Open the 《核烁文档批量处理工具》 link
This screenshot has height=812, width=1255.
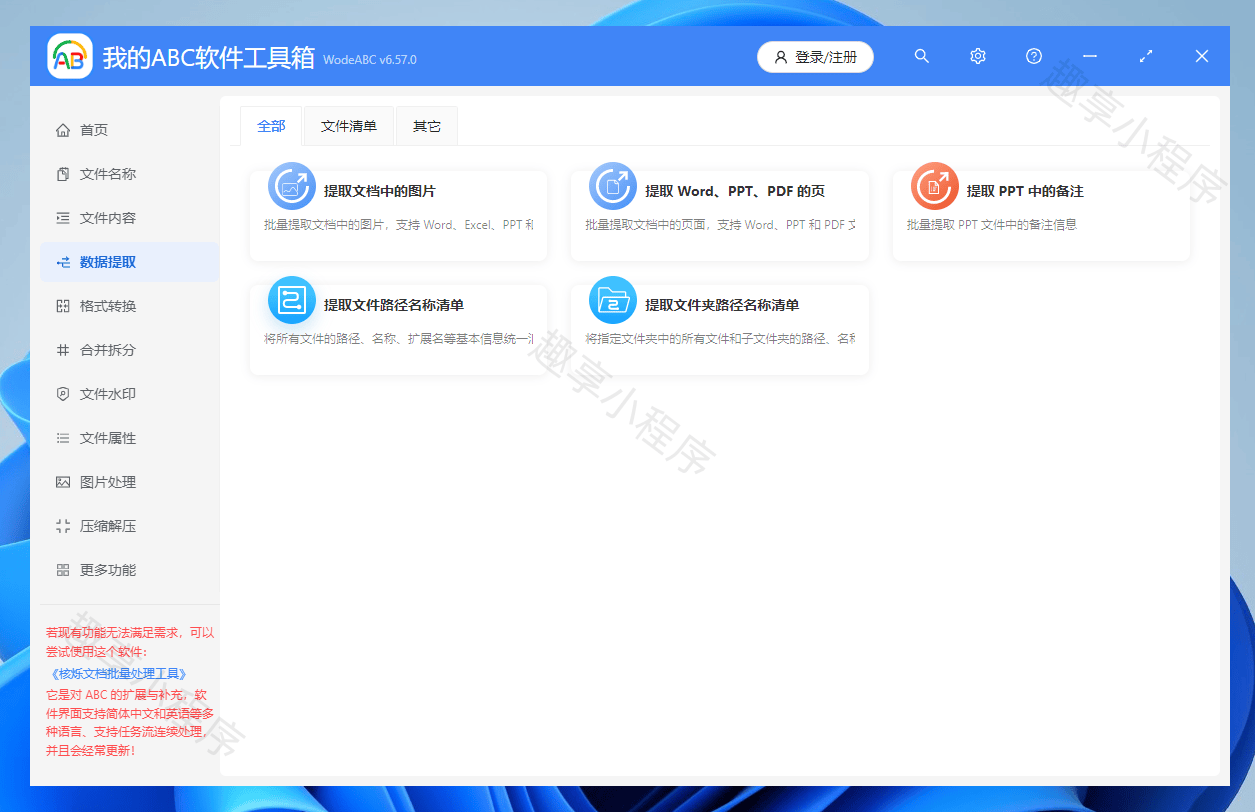click(118, 674)
